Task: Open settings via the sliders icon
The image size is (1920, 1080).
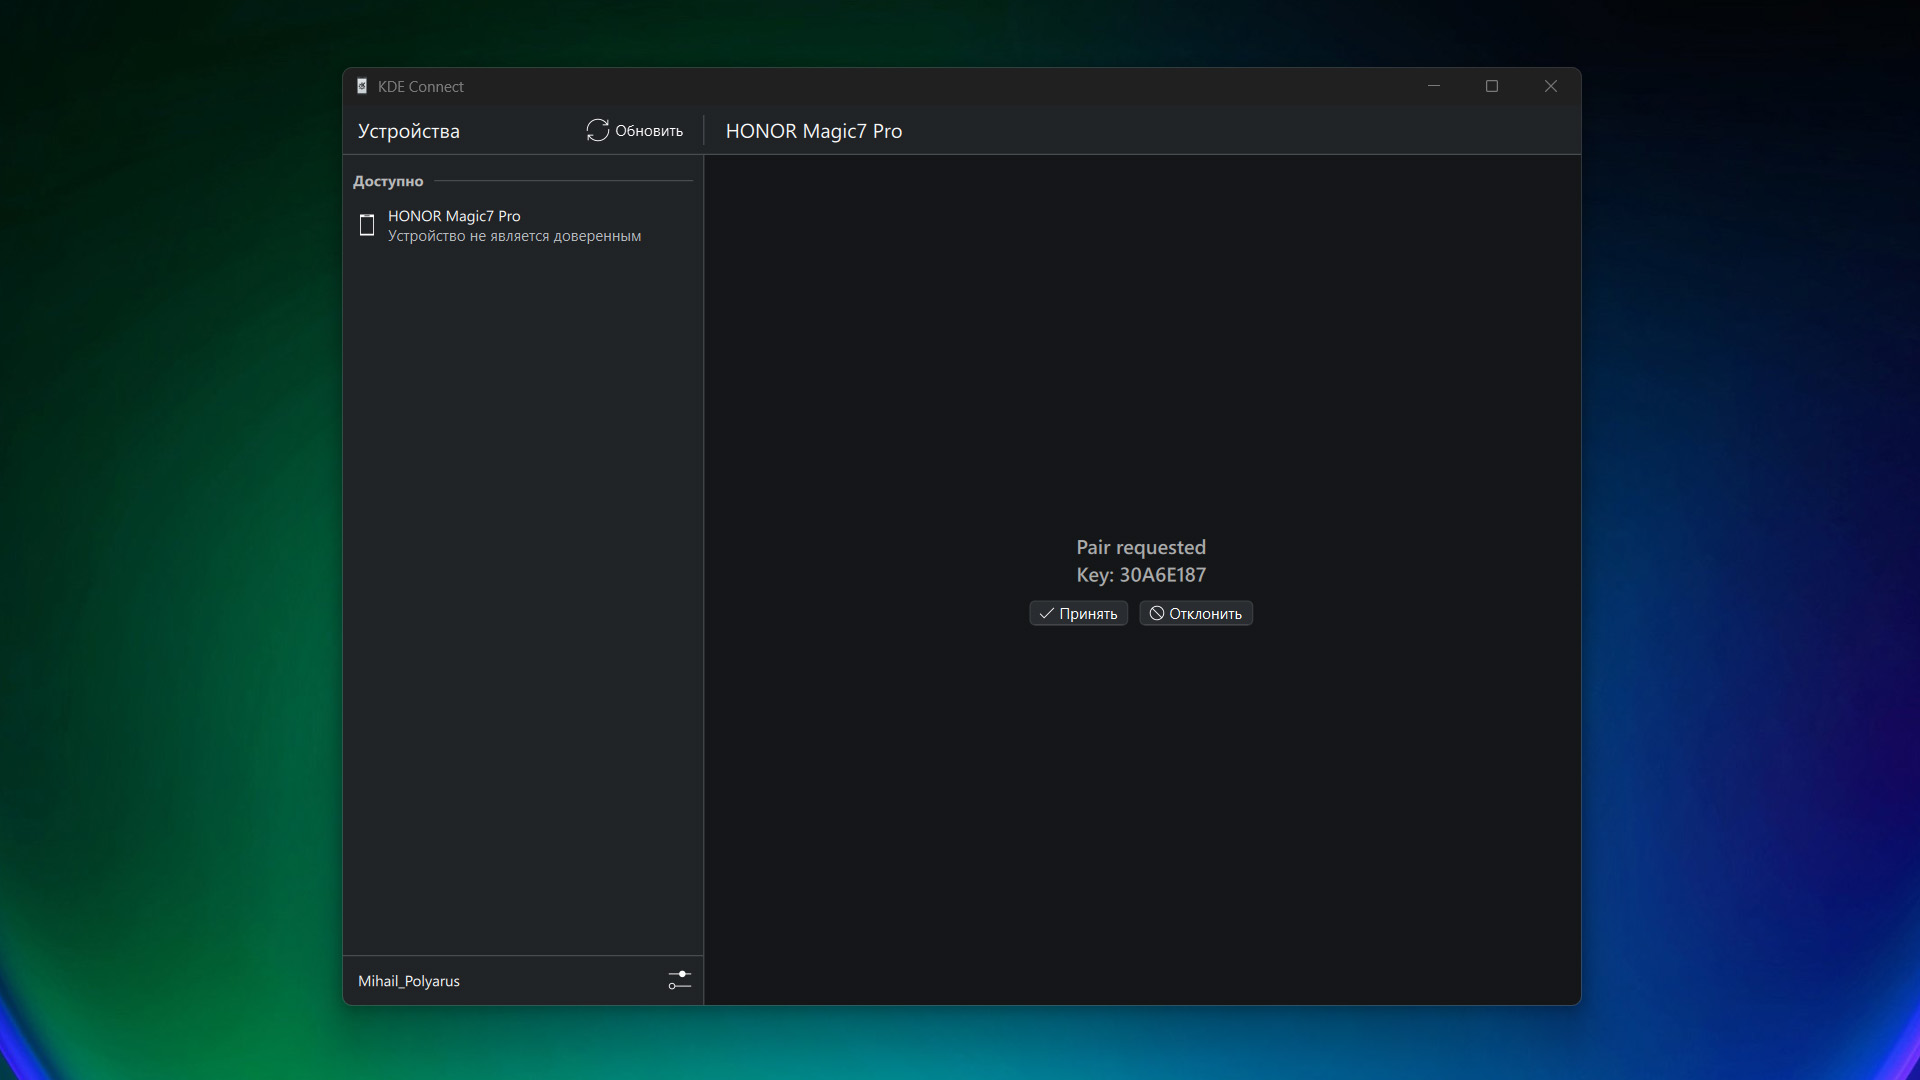Action: click(x=679, y=980)
